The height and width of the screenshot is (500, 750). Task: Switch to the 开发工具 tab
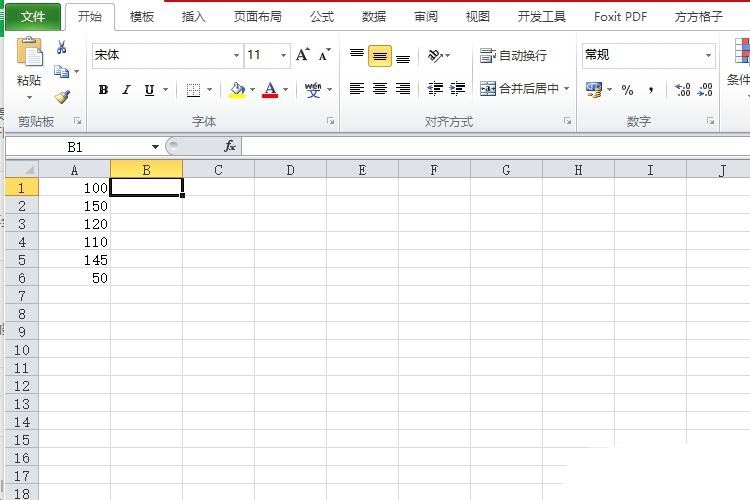(x=541, y=17)
